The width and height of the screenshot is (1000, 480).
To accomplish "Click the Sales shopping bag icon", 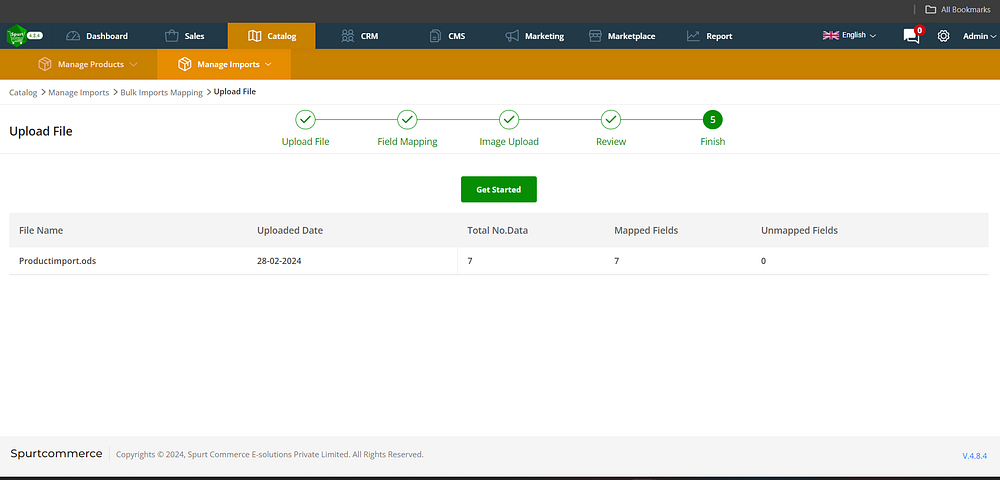I will coord(172,36).
